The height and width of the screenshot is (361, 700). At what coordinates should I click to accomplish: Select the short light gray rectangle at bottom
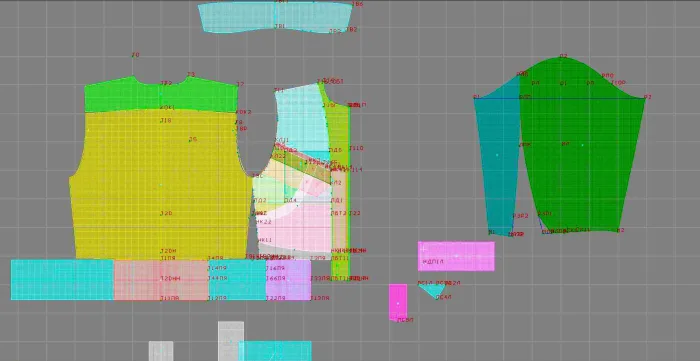(x=161, y=351)
